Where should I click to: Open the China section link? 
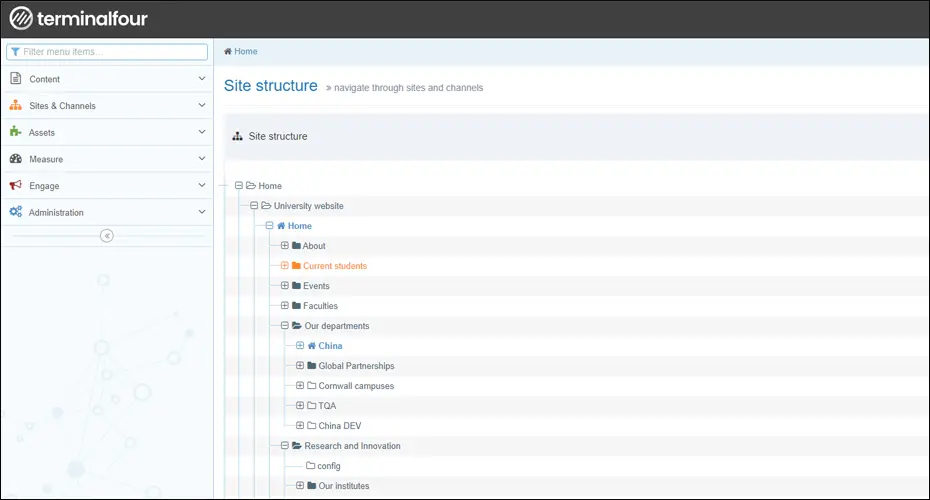(x=330, y=346)
